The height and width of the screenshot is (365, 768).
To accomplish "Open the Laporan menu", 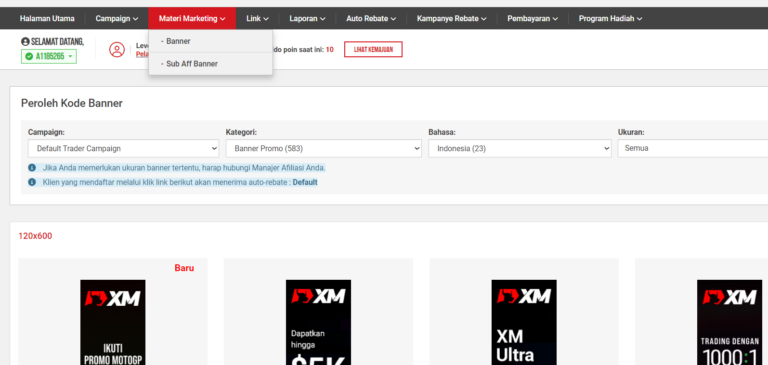I will (308, 19).
